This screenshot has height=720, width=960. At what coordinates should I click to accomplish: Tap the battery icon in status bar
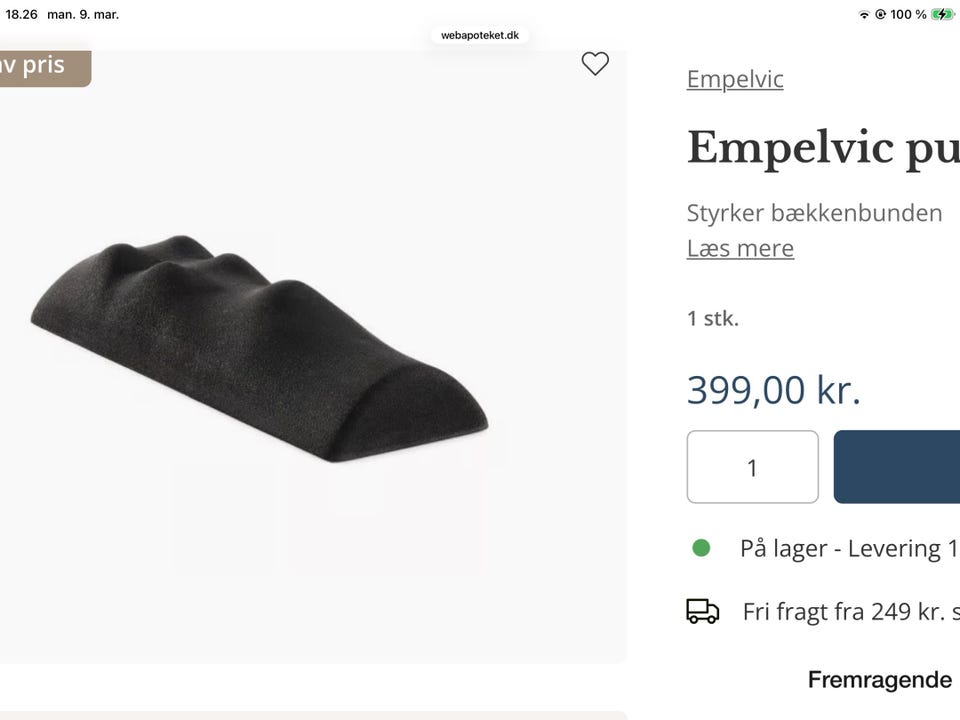click(x=942, y=14)
